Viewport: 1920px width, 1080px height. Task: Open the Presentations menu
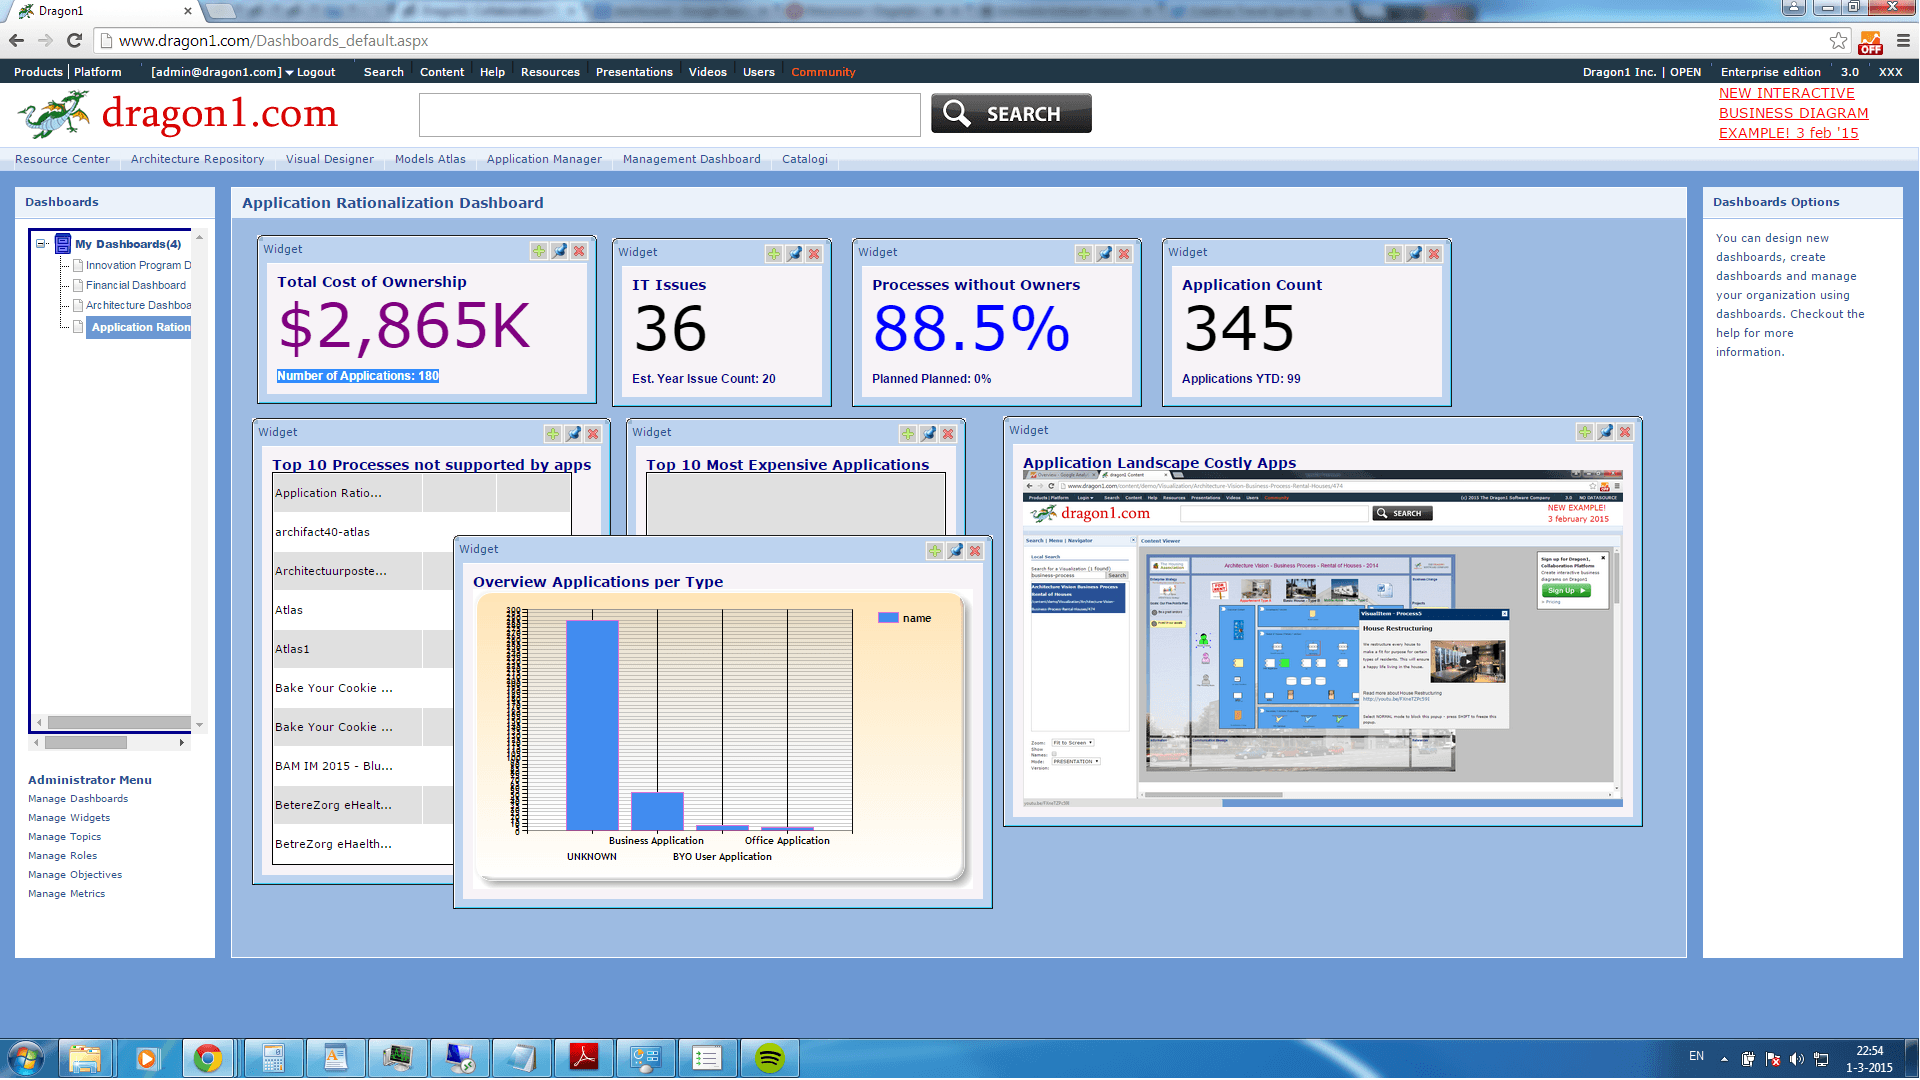click(634, 72)
